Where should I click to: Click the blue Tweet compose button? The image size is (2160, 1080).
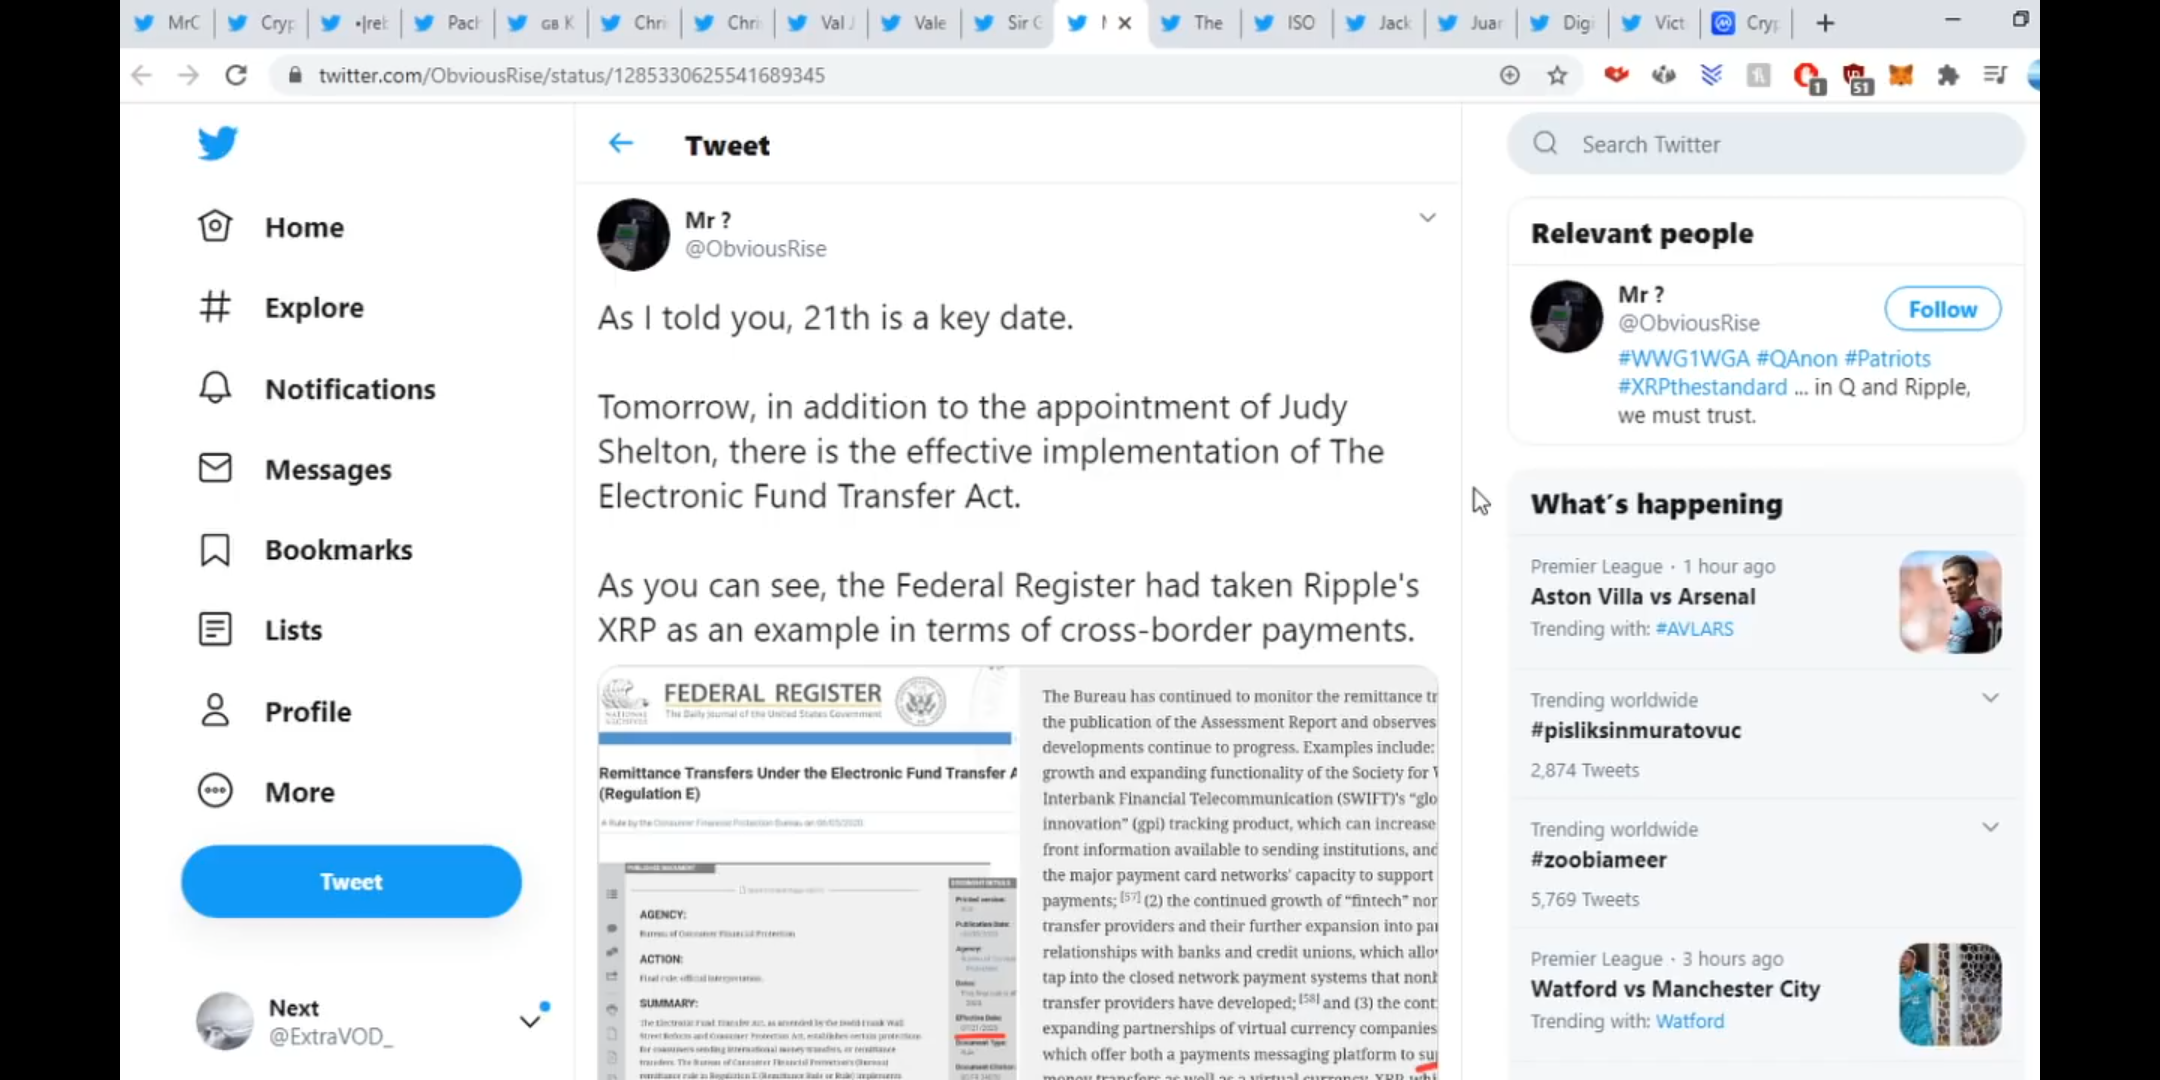(351, 881)
